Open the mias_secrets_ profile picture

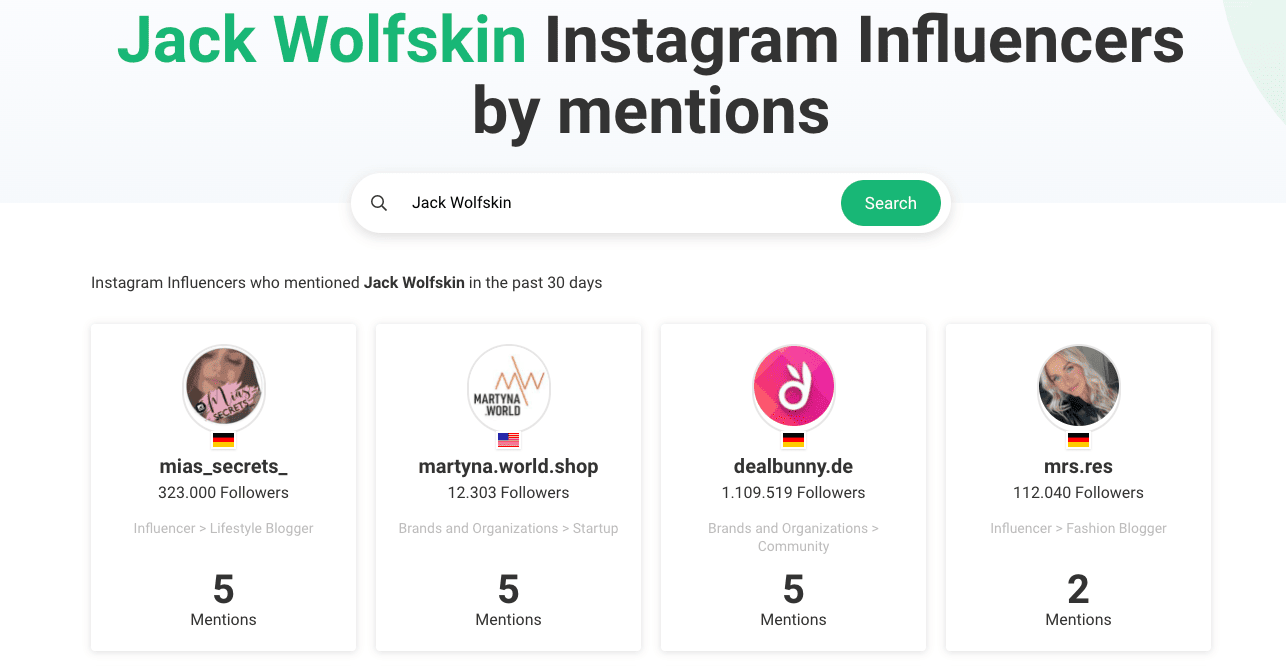click(223, 388)
